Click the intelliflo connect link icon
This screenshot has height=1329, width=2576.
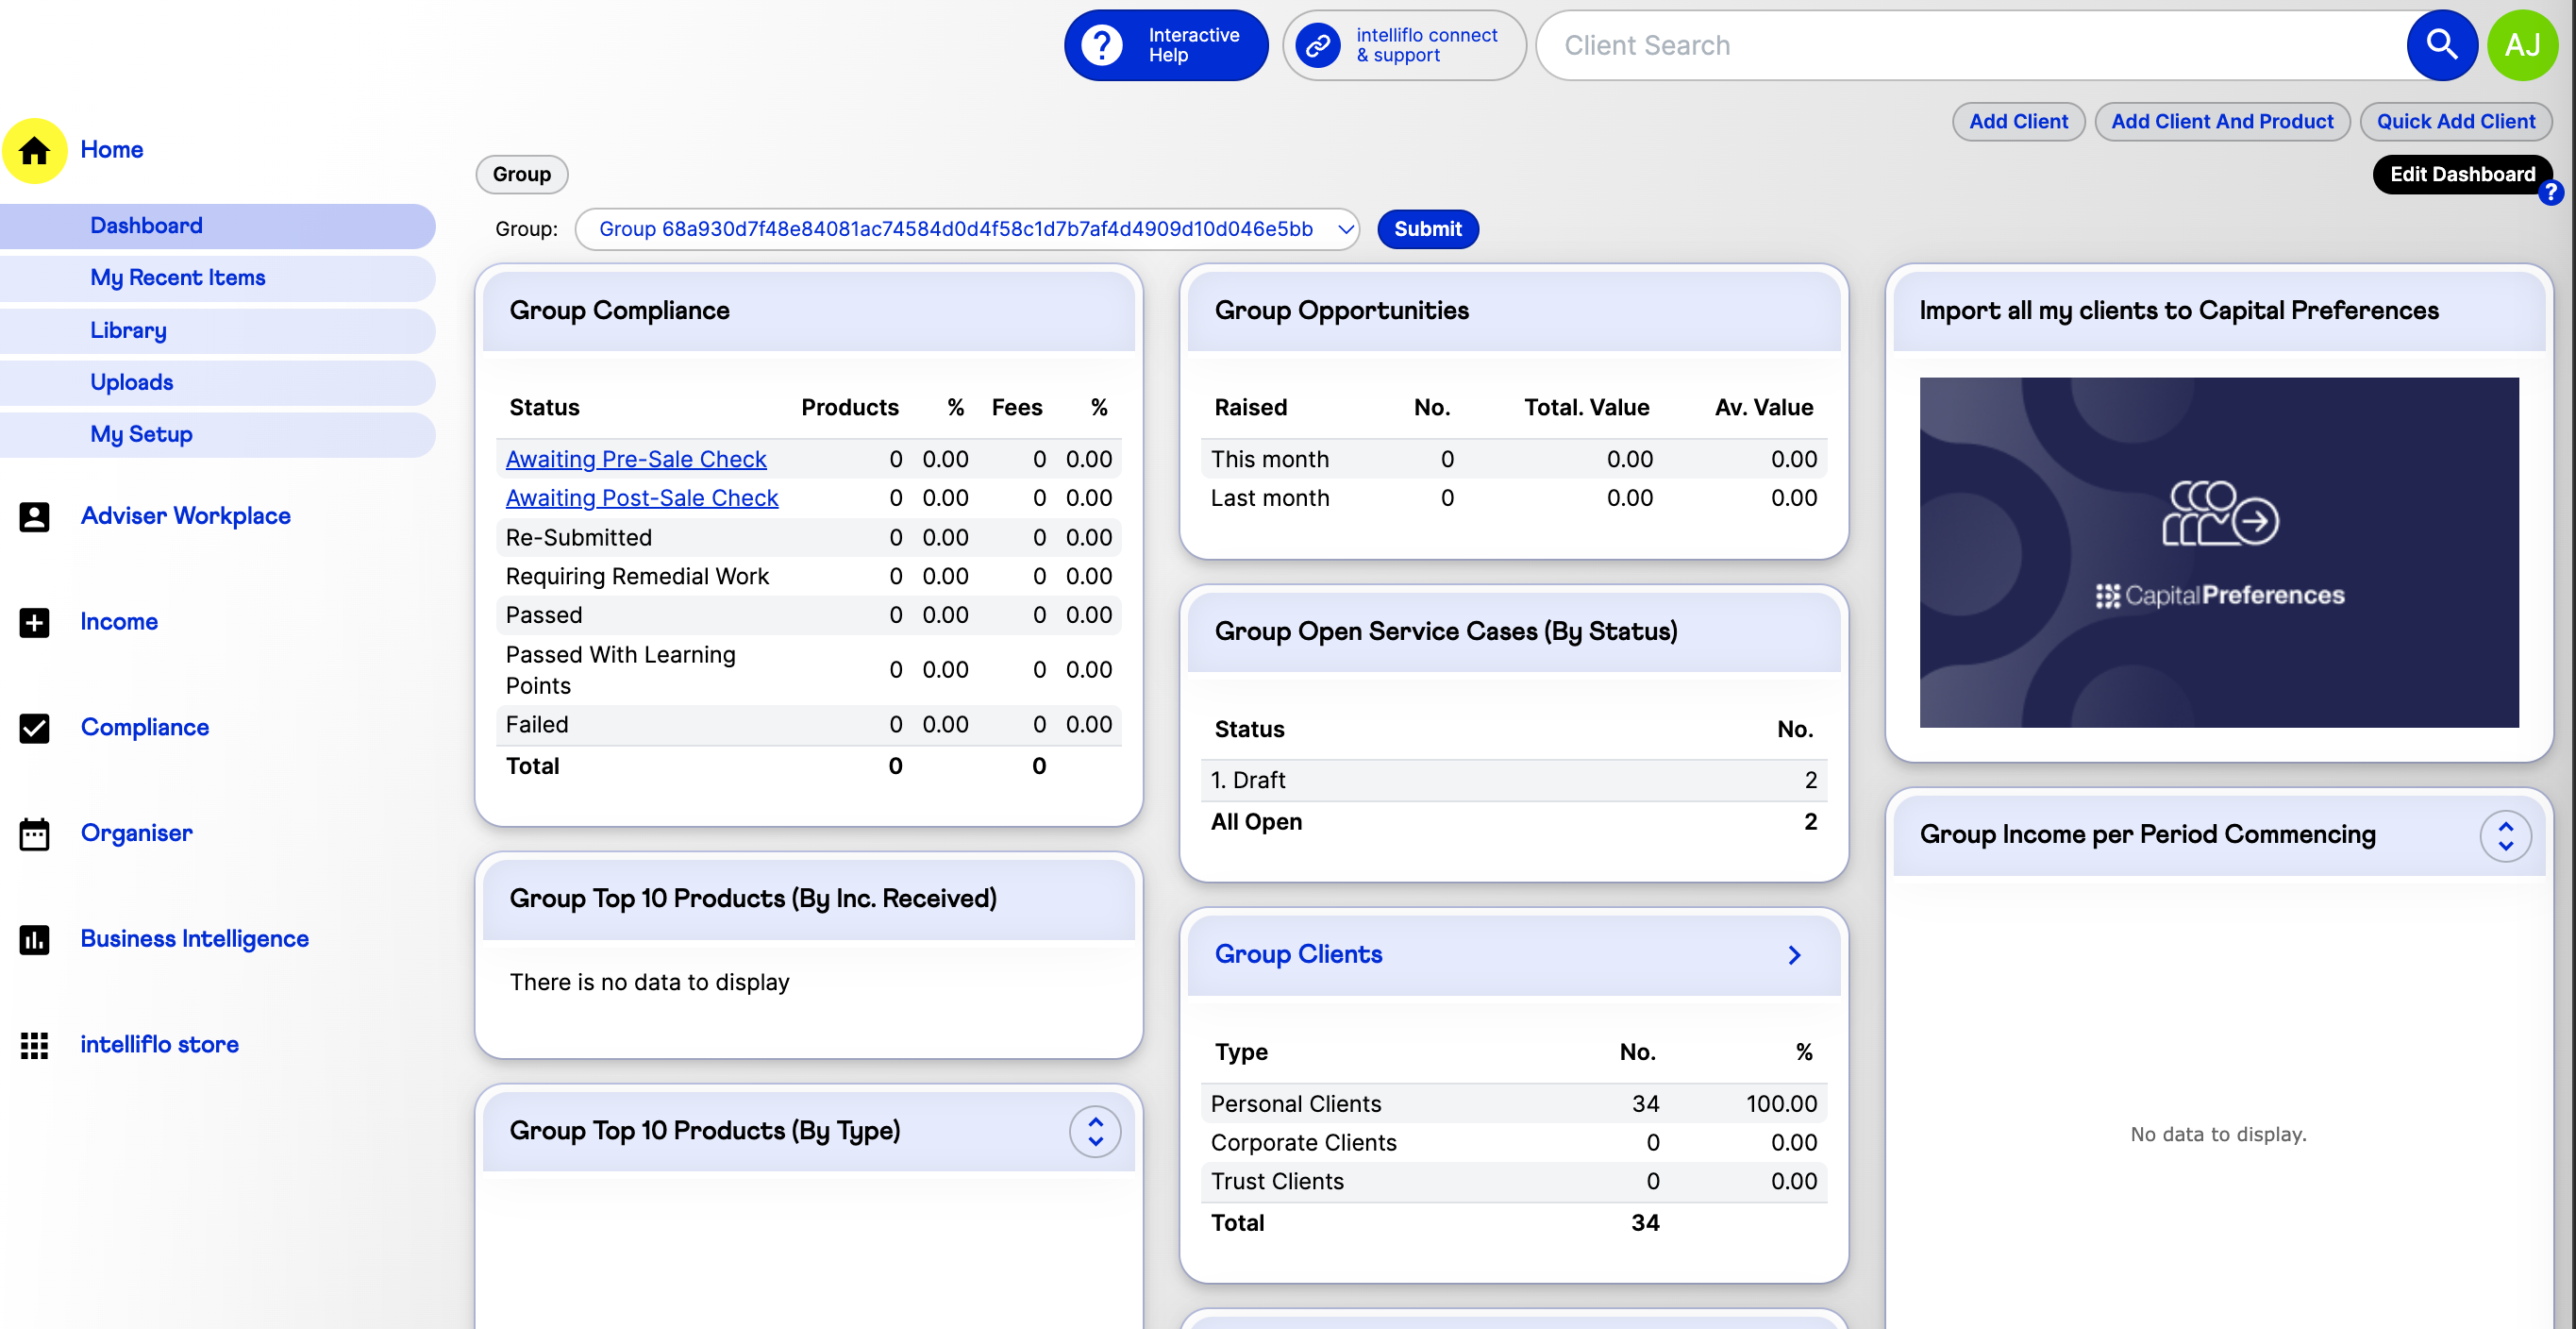[x=1318, y=45]
